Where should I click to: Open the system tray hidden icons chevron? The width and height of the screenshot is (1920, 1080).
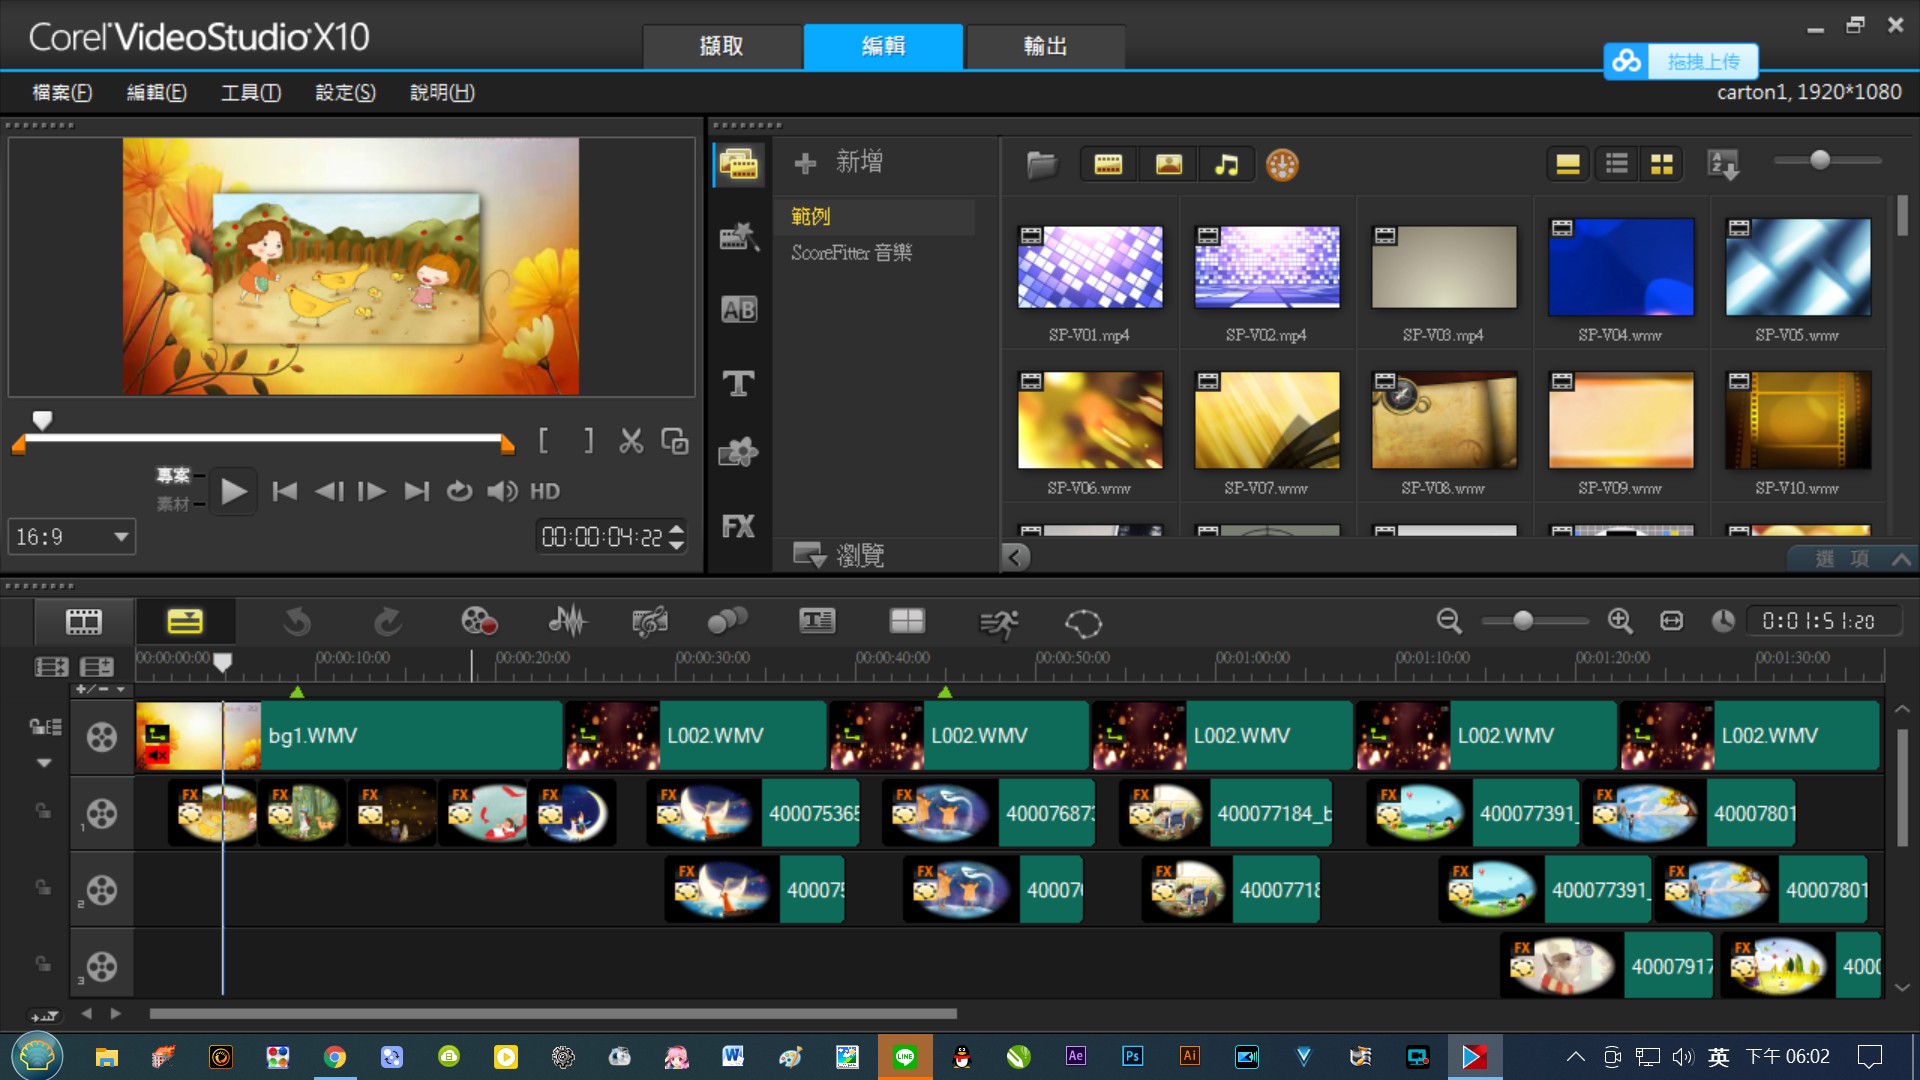[x=1575, y=1057]
